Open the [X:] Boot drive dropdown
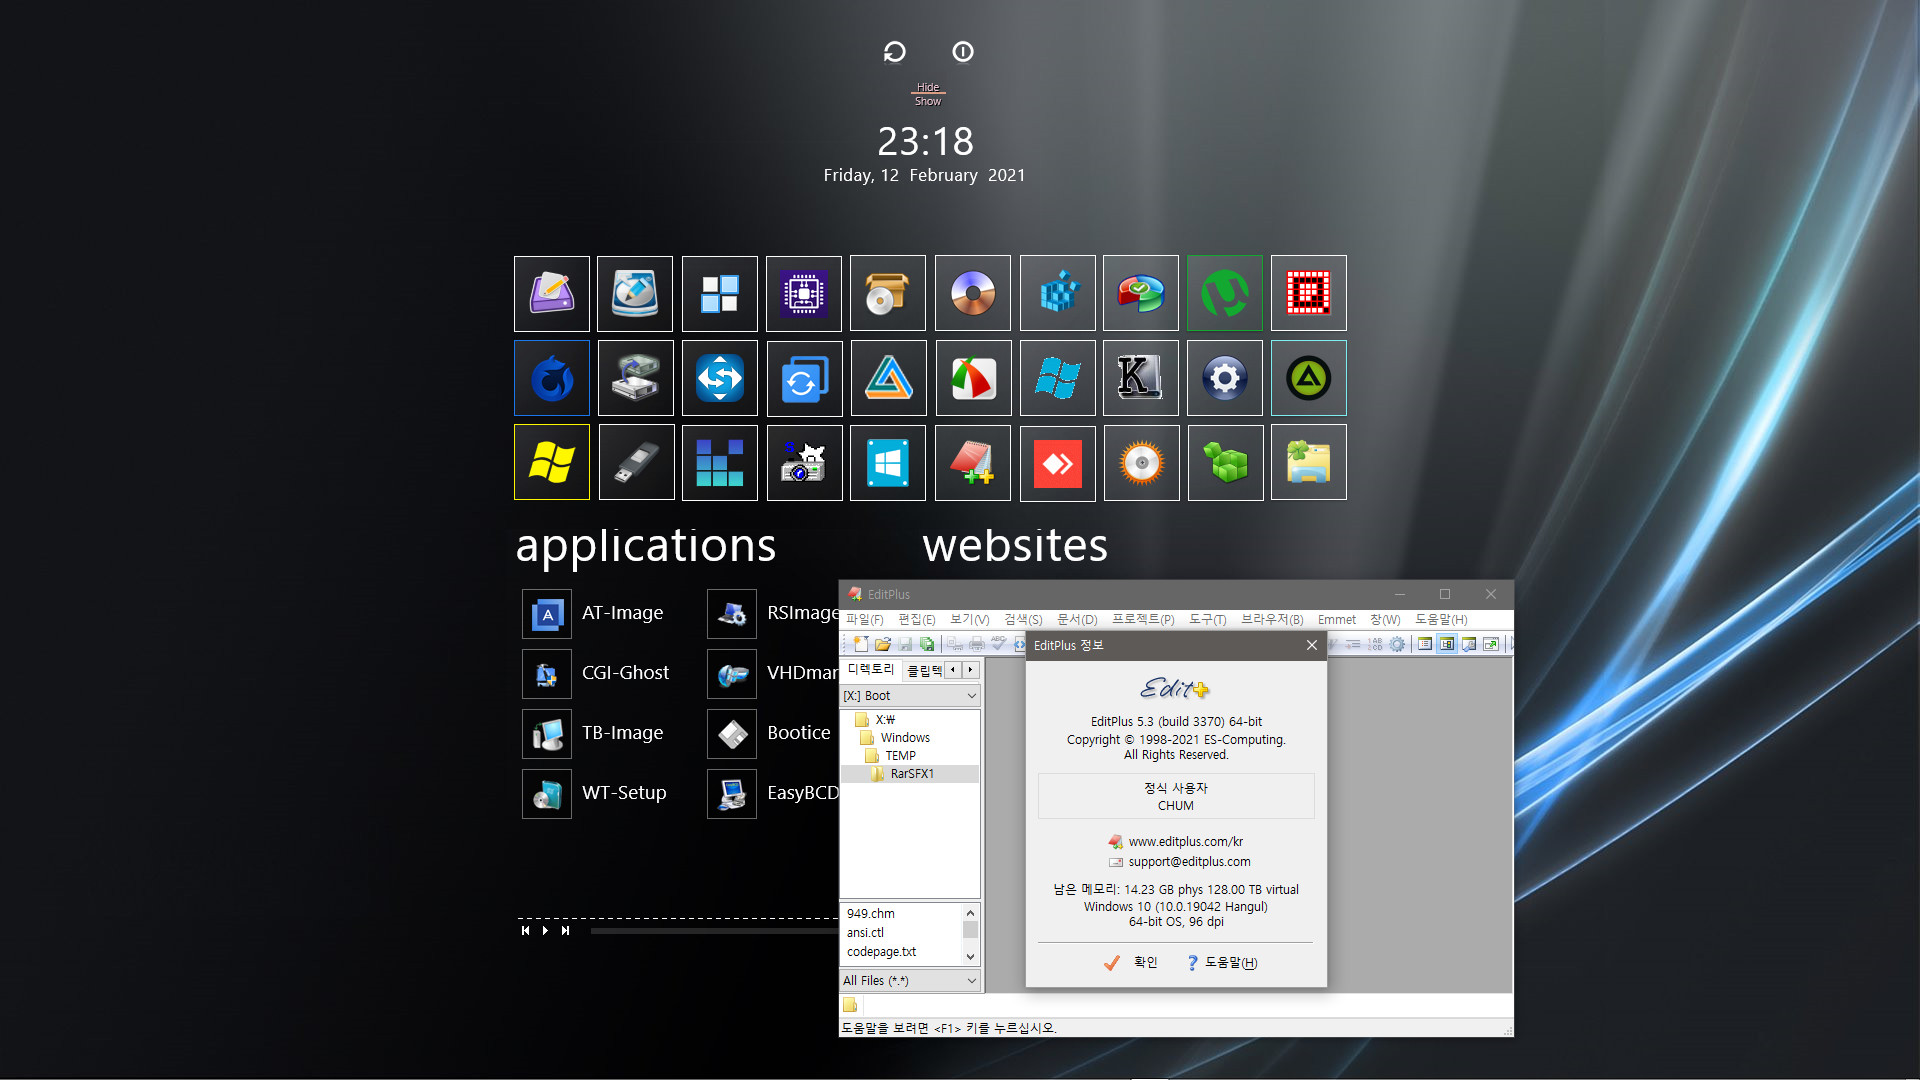The image size is (1920, 1080). [909, 695]
